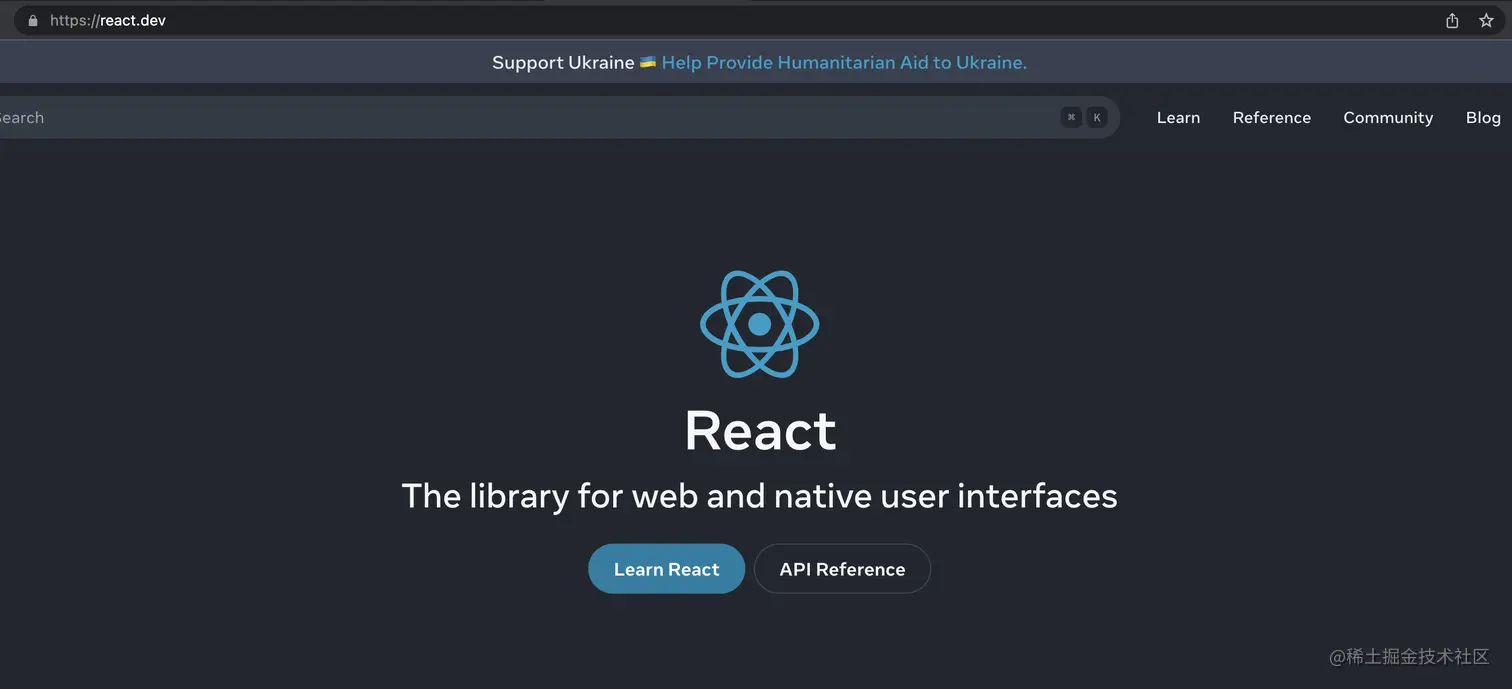Switch to the Reference section

(x=1271, y=117)
